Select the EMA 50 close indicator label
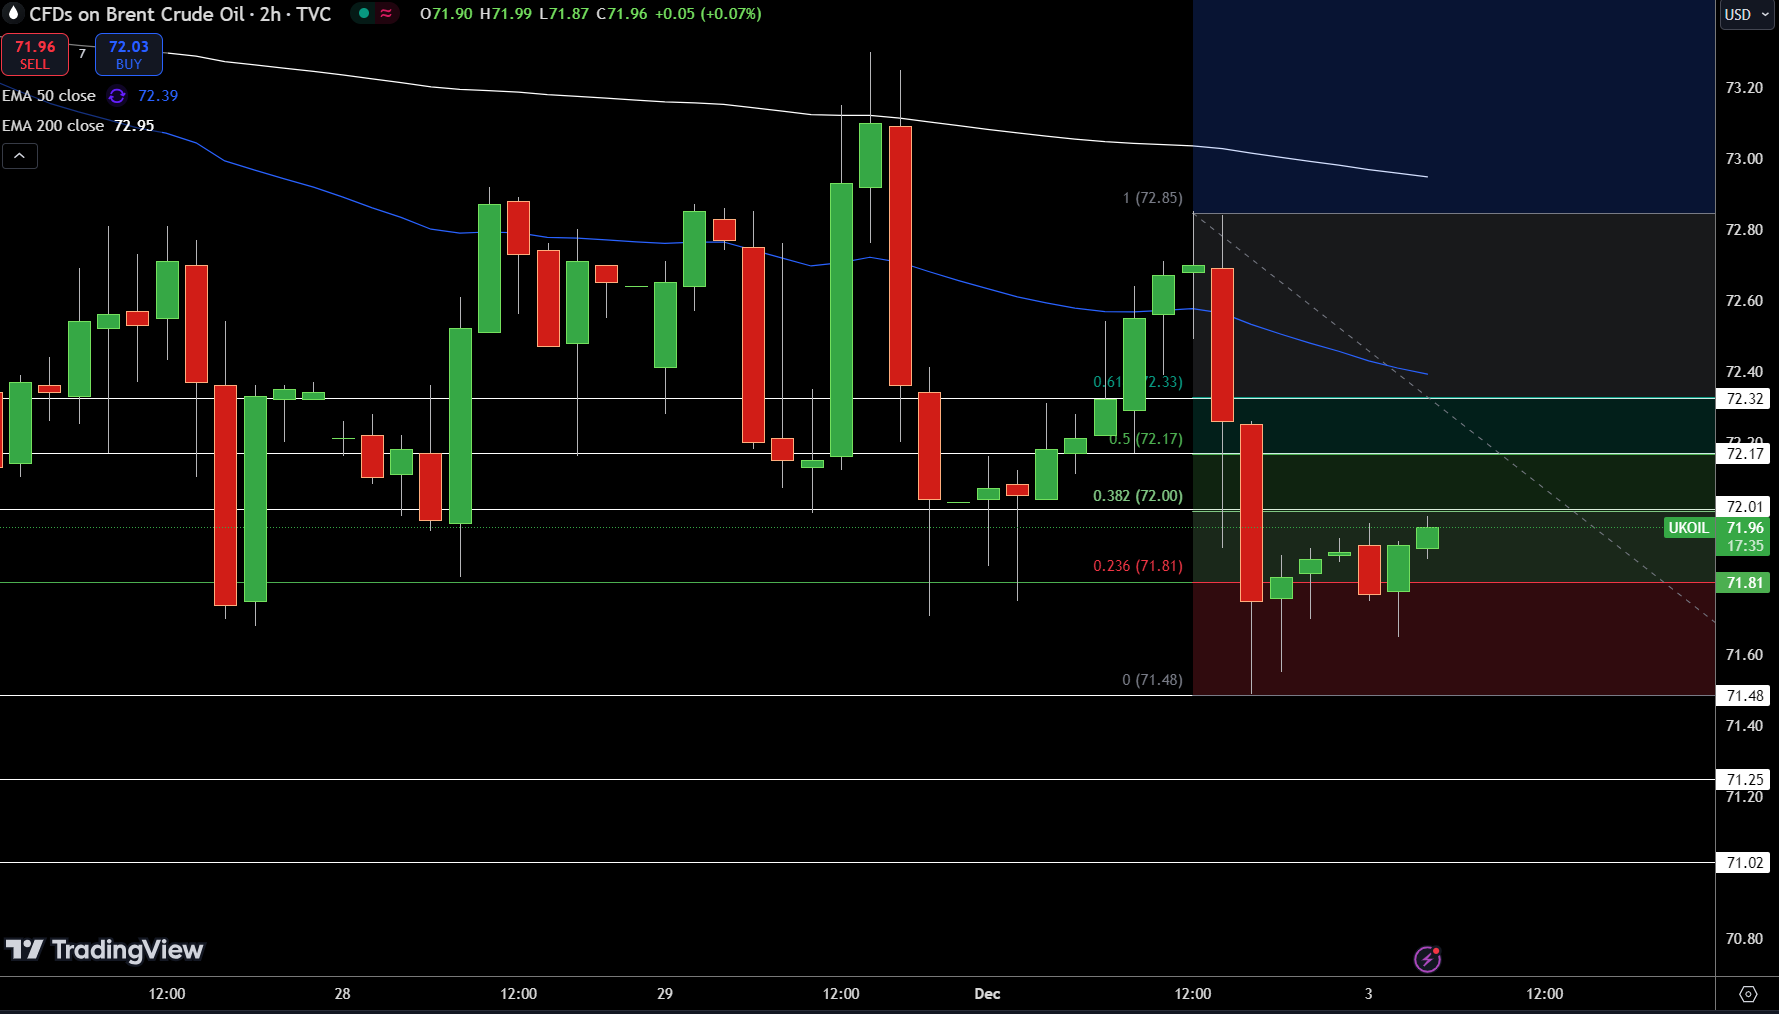 pos(49,96)
